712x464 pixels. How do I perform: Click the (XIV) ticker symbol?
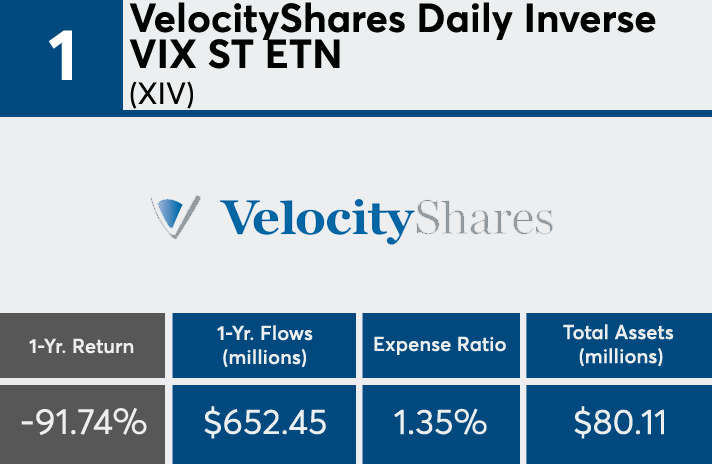[160, 94]
